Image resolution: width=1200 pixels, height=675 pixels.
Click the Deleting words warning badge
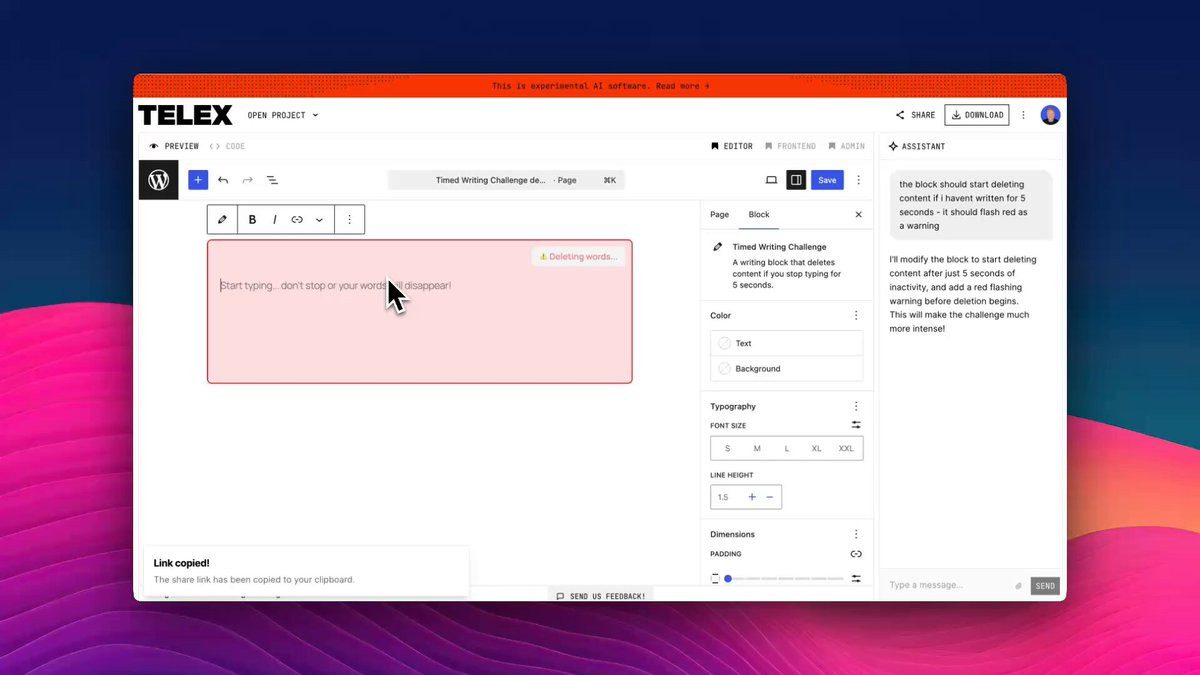(x=578, y=257)
